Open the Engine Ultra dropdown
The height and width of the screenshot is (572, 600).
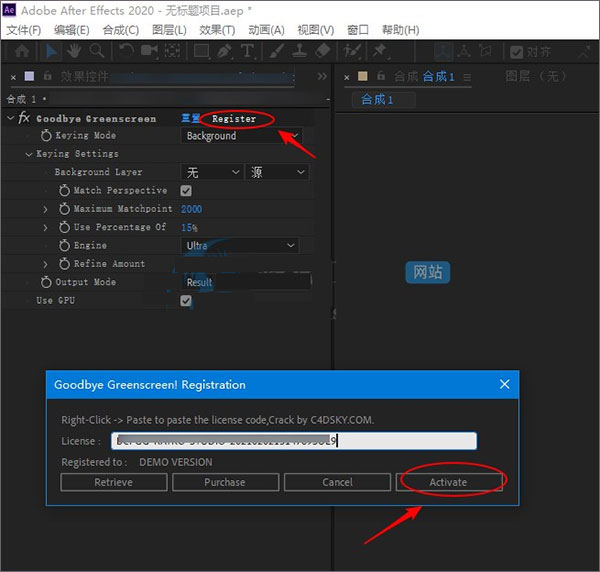[240, 246]
